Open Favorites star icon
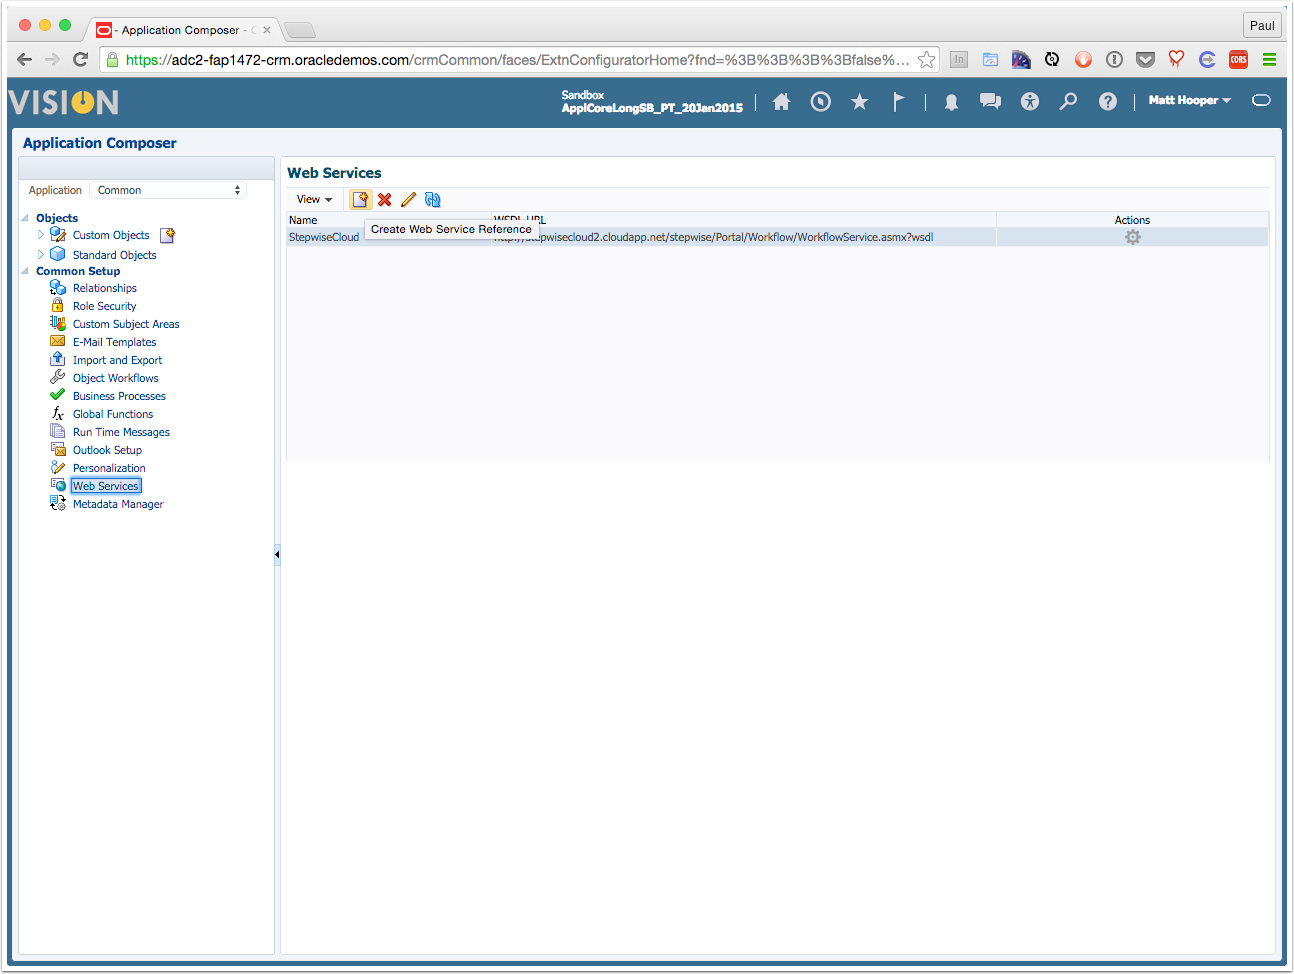Screen dimensions: 1294x974 859,101
